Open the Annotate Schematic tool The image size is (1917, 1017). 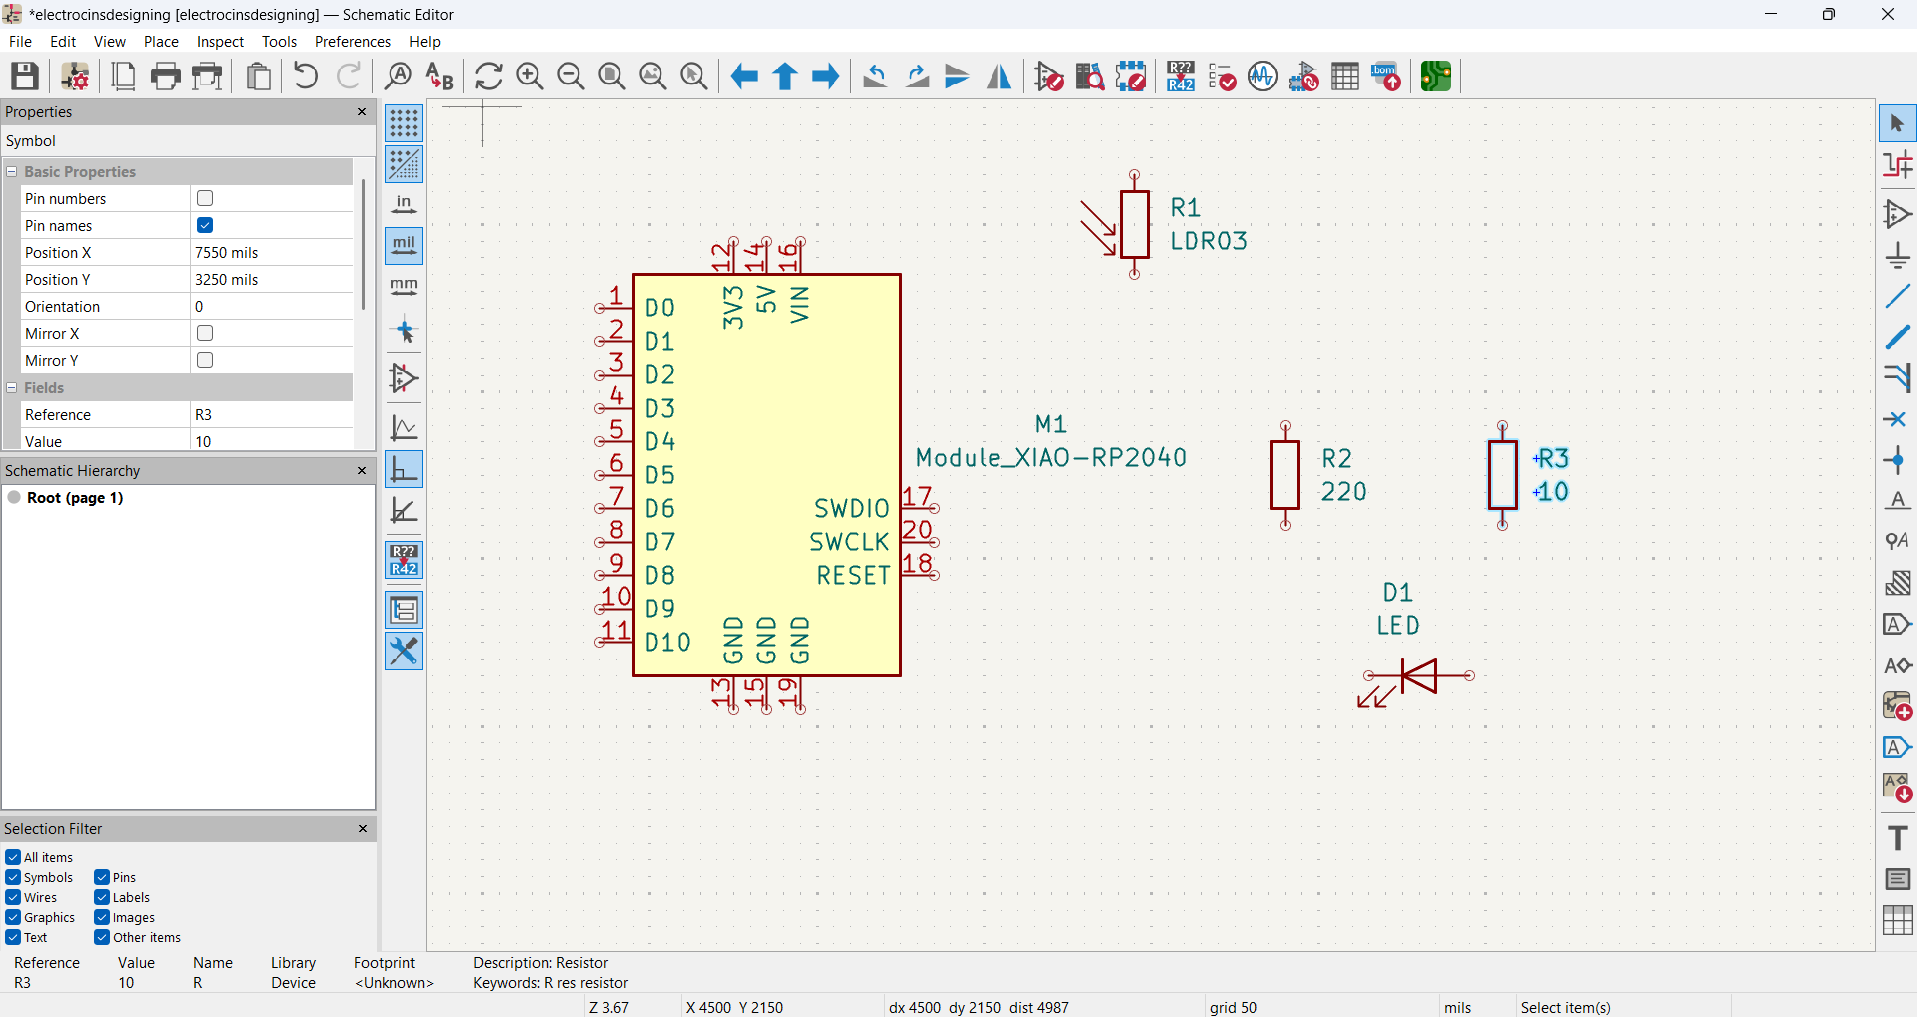pyautogui.click(x=1181, y=76)
